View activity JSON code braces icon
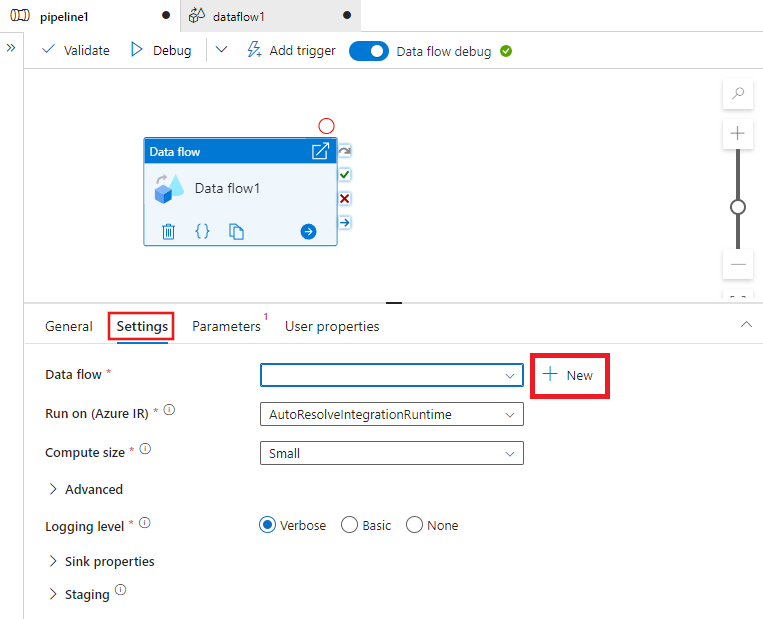The height and width of the screenshot is (619, 763). pyautogui.click(x=202, y=231)
